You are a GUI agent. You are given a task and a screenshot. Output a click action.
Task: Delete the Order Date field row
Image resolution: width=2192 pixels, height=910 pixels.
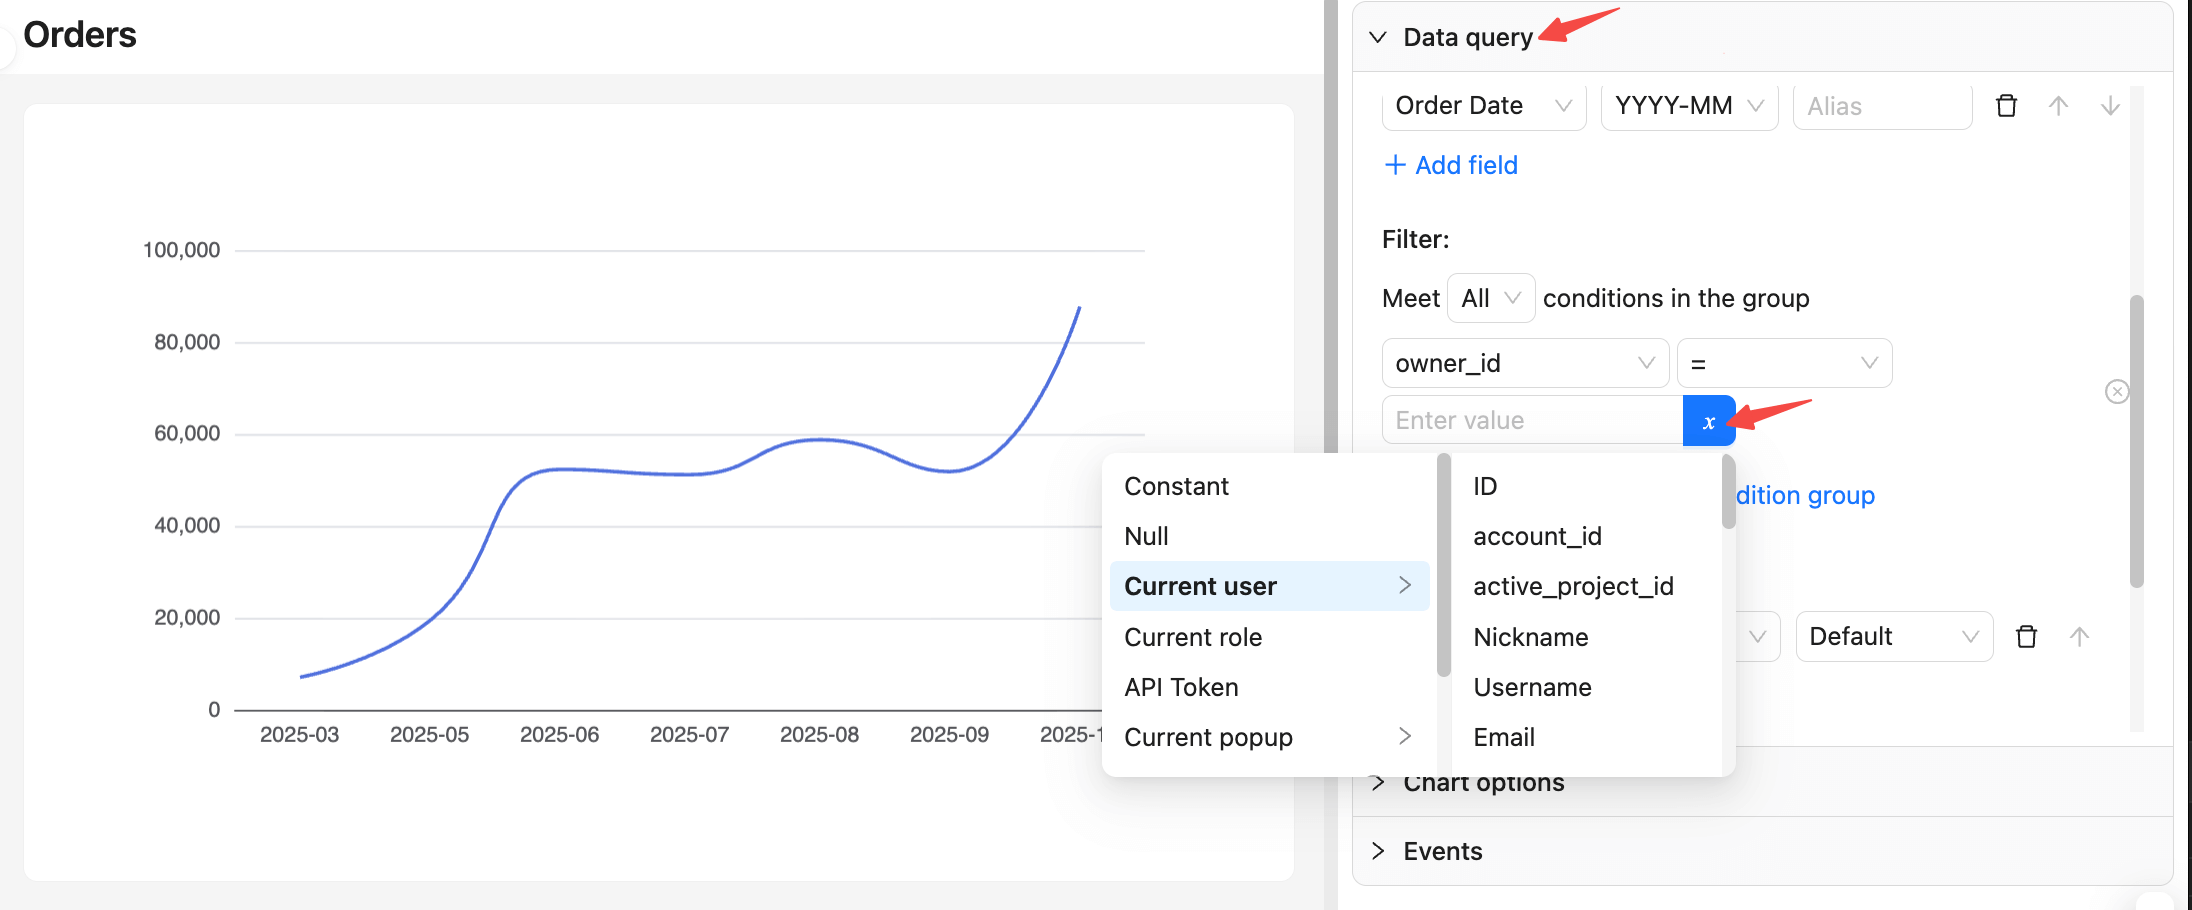(2006, 106)
